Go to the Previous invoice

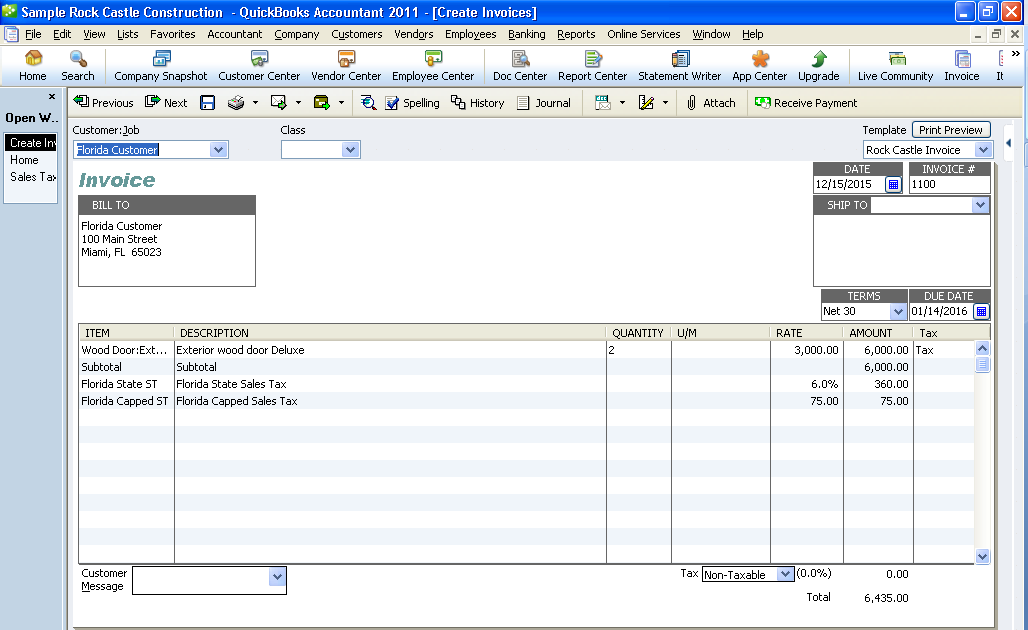[104, 102]
